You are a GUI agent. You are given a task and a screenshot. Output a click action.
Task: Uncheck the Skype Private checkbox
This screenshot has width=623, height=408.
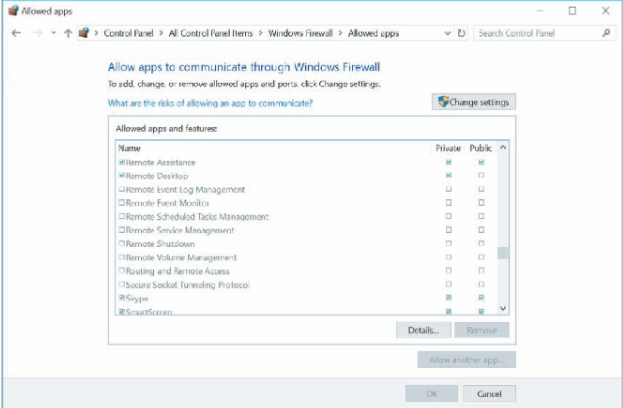click(448, 298)
